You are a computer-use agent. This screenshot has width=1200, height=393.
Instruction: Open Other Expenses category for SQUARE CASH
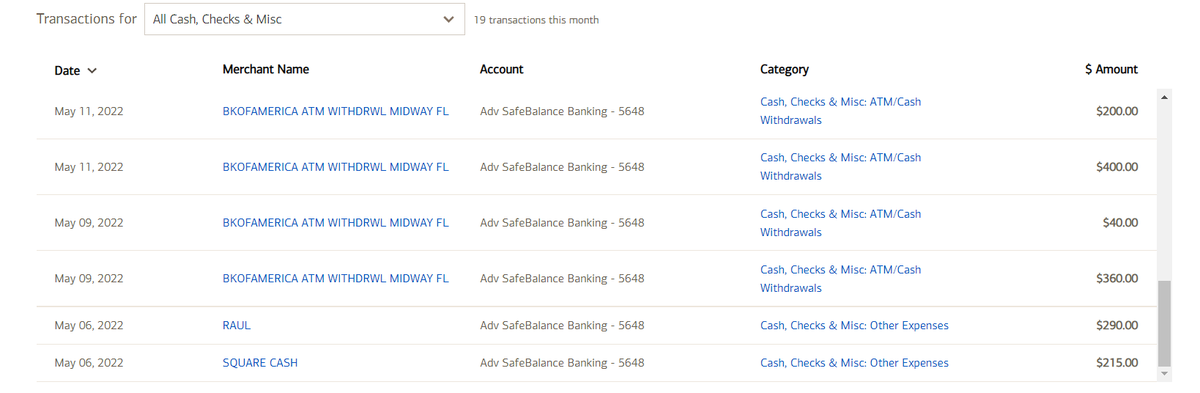click(854, 363)
